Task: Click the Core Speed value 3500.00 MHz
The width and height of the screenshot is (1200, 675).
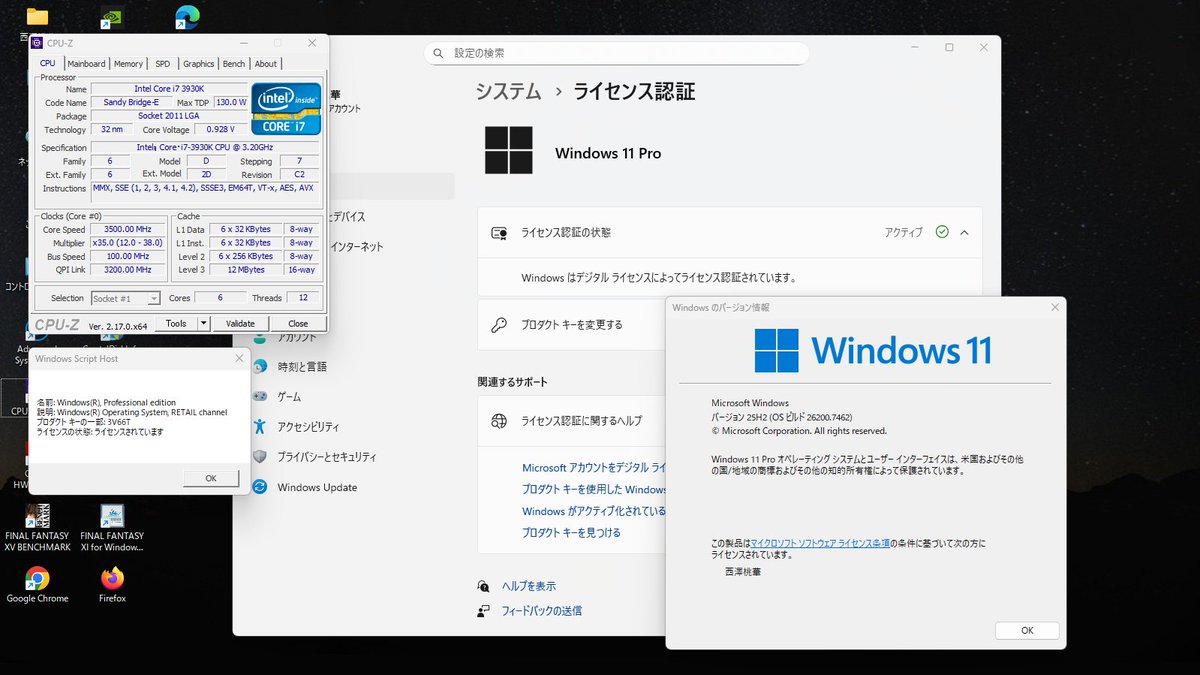Action: (x=127, y=229)
